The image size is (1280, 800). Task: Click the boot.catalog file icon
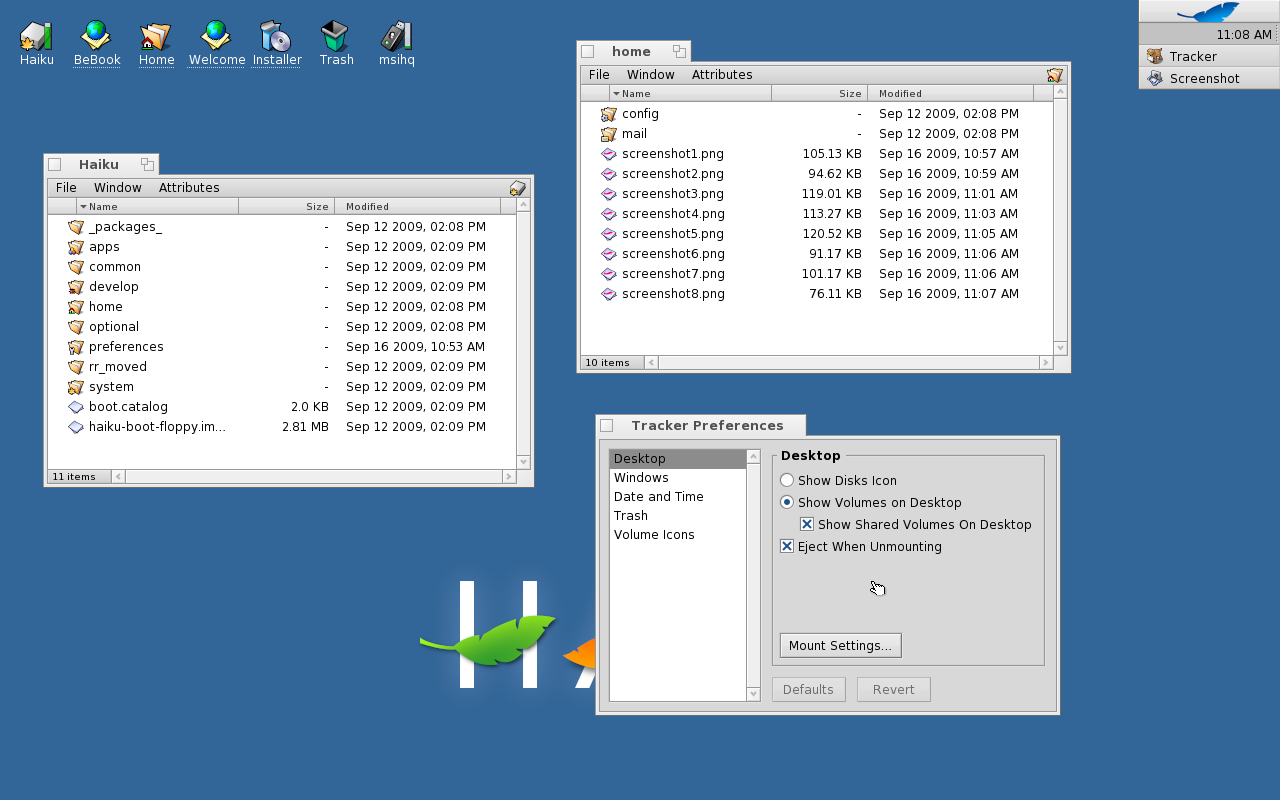pyautogui.click(x=76, y=407)
